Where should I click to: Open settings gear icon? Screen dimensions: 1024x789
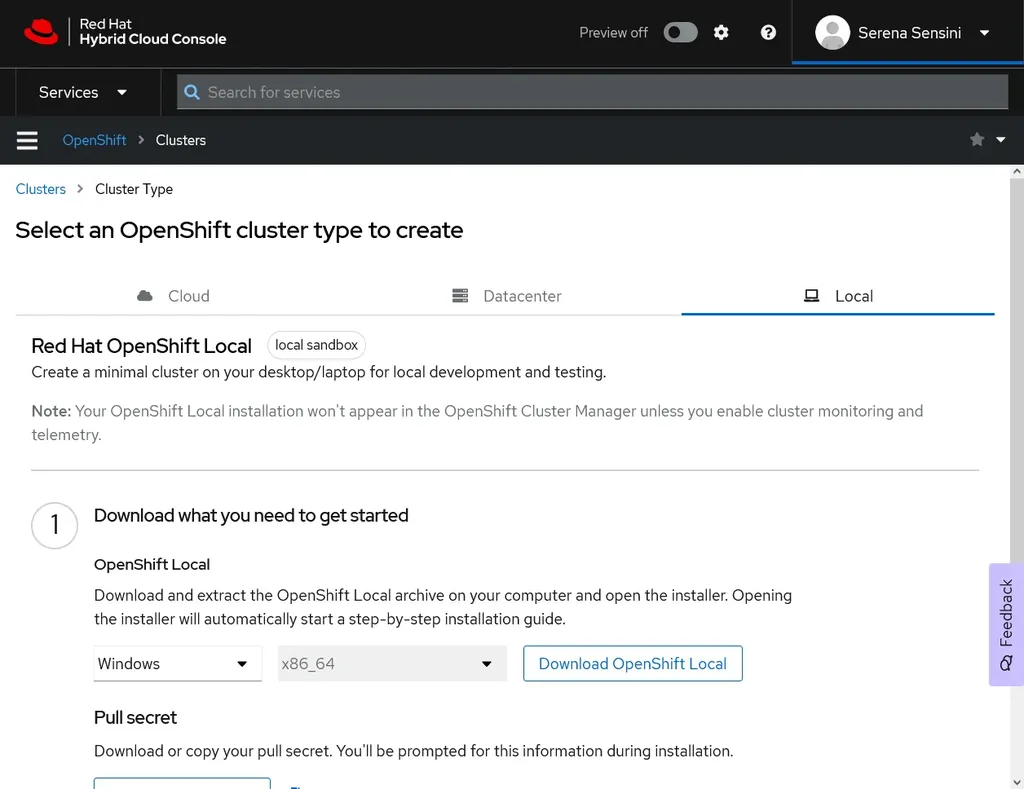pos(721,33)
